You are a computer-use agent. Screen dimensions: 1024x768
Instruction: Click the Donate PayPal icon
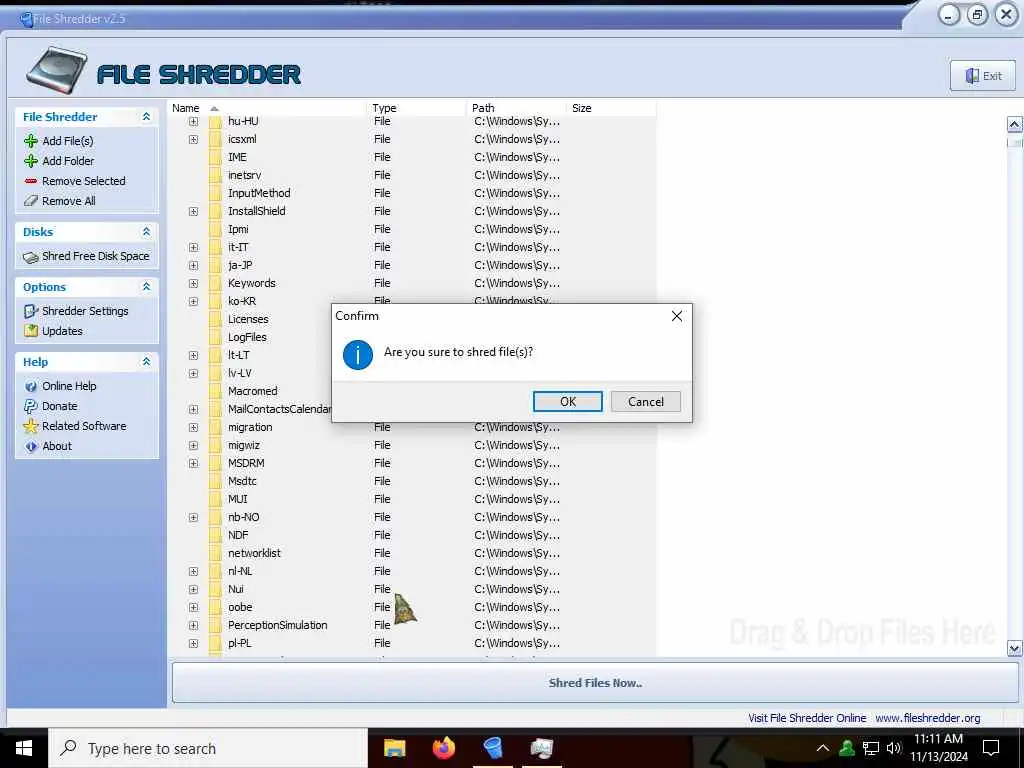click(x=31, y=406)
